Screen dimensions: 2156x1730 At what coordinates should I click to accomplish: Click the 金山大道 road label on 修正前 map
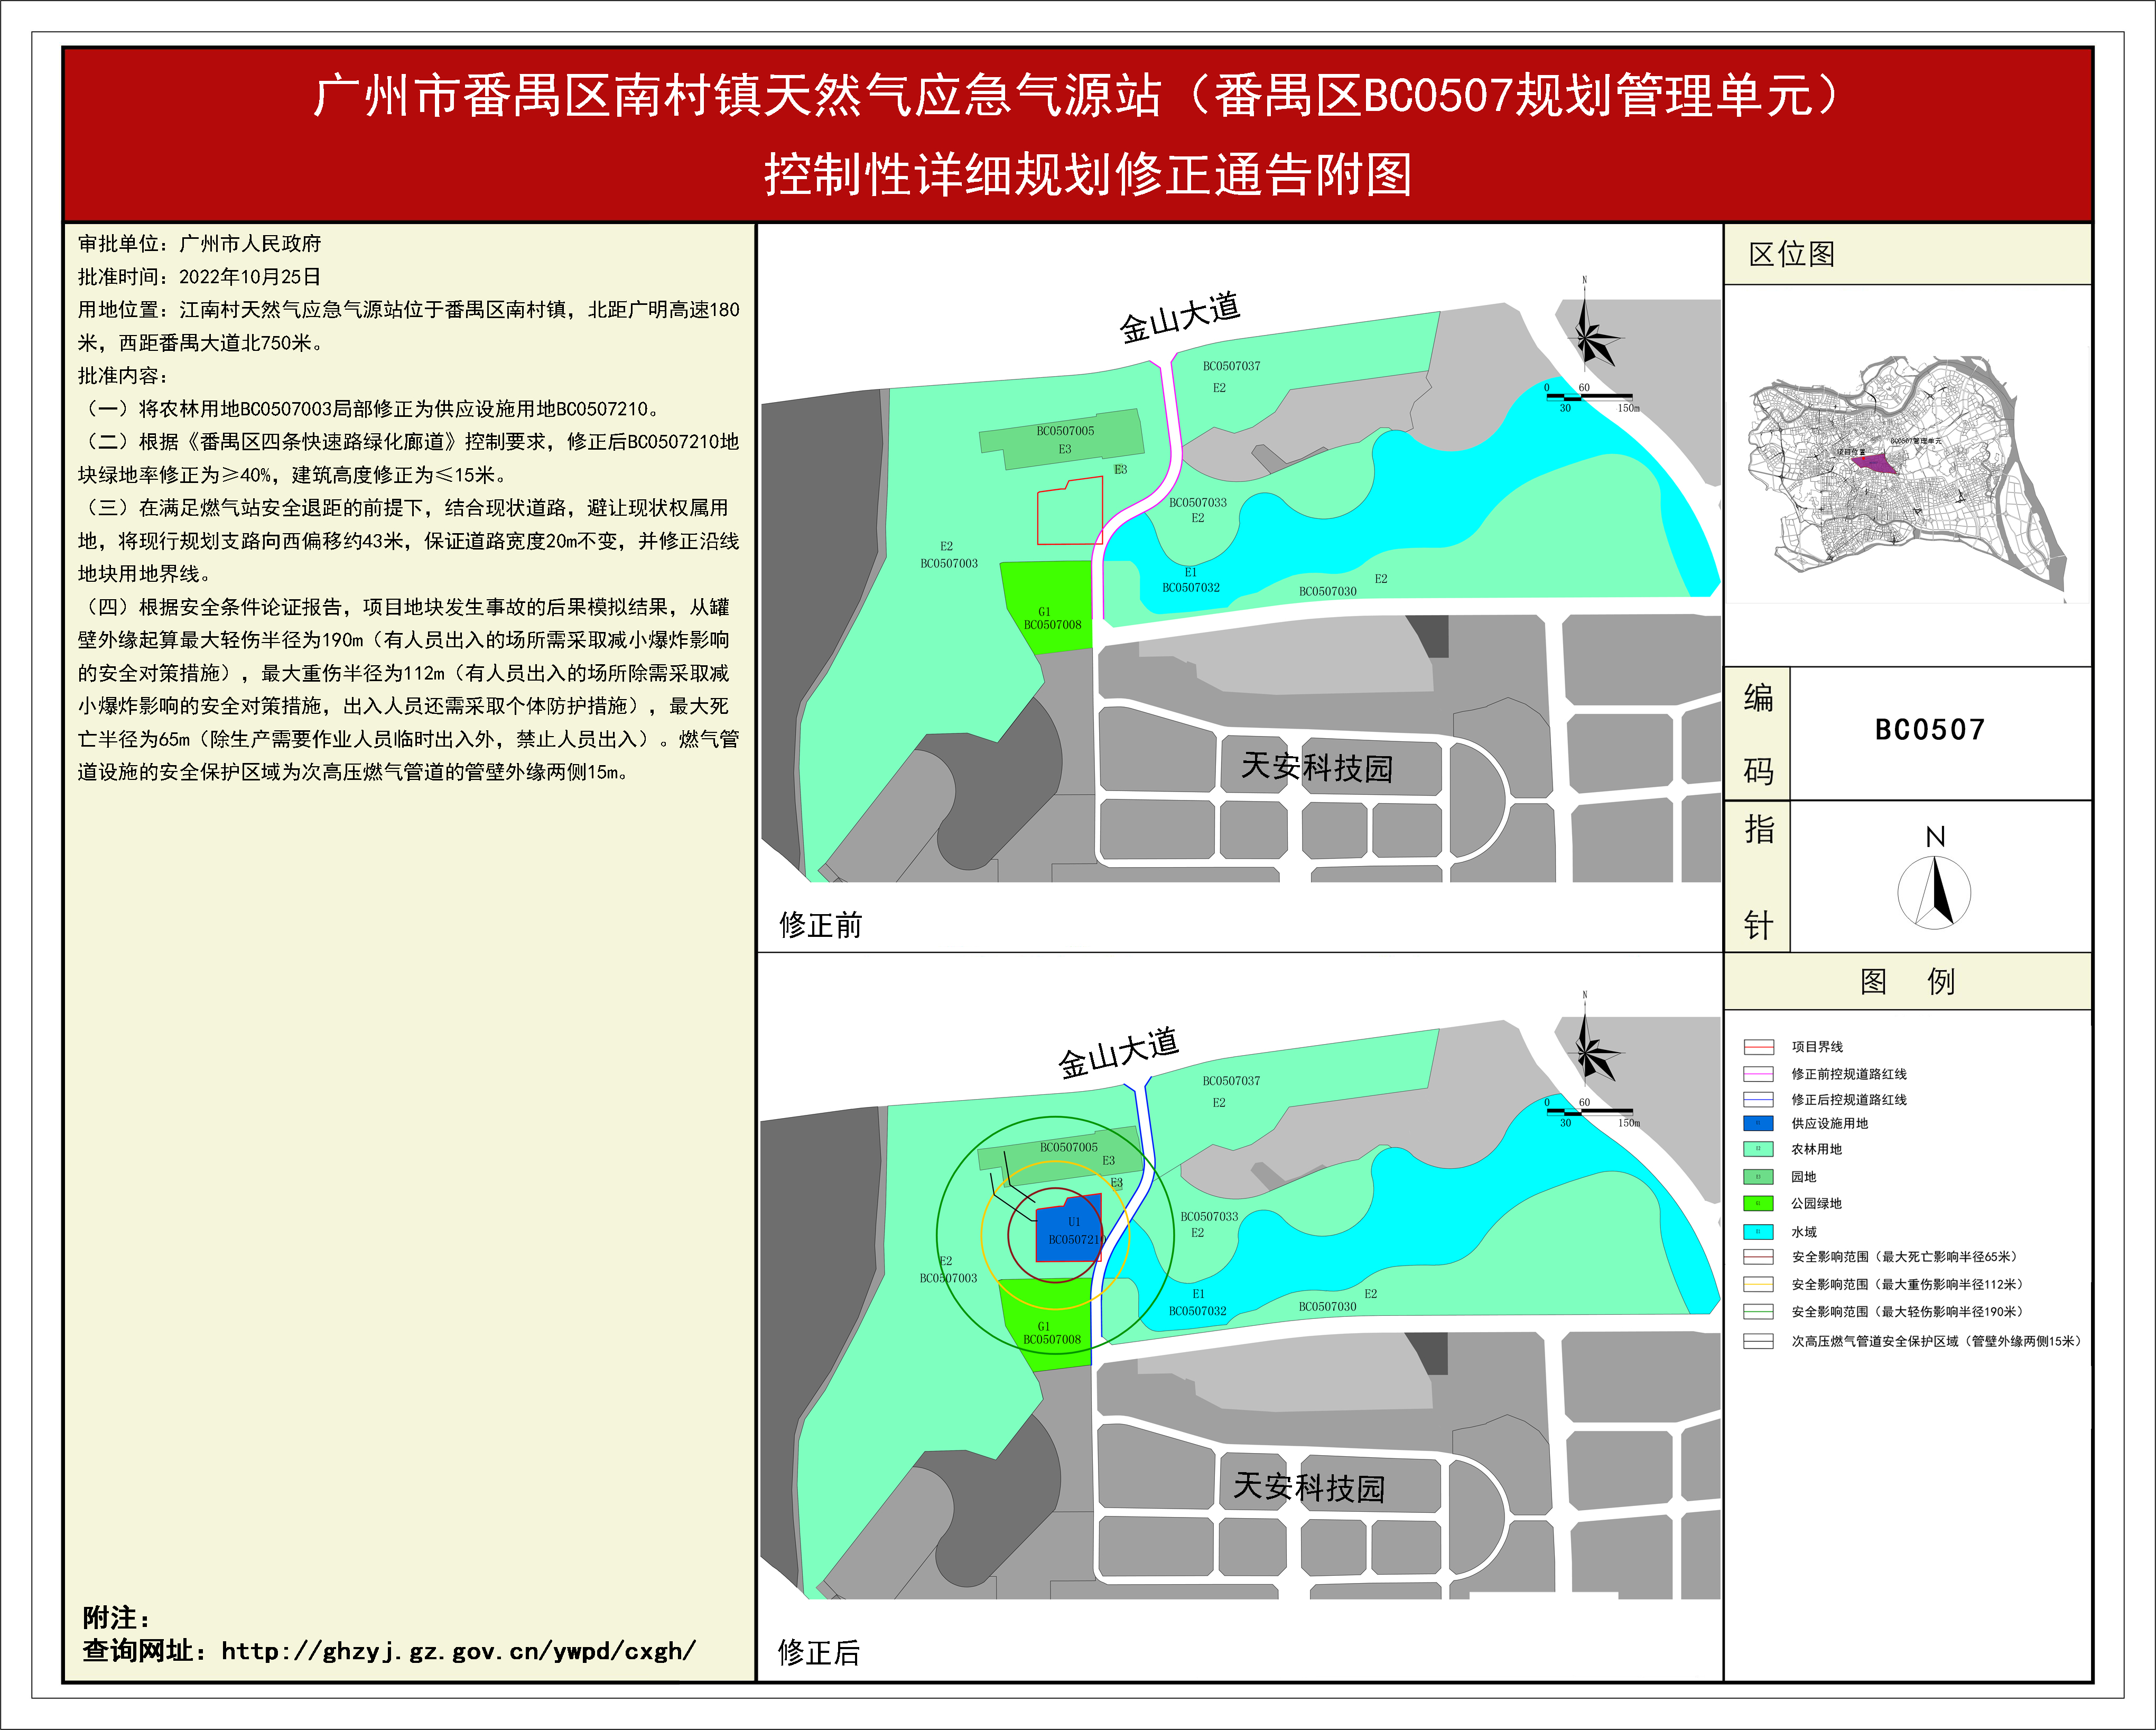(1179, 318)
